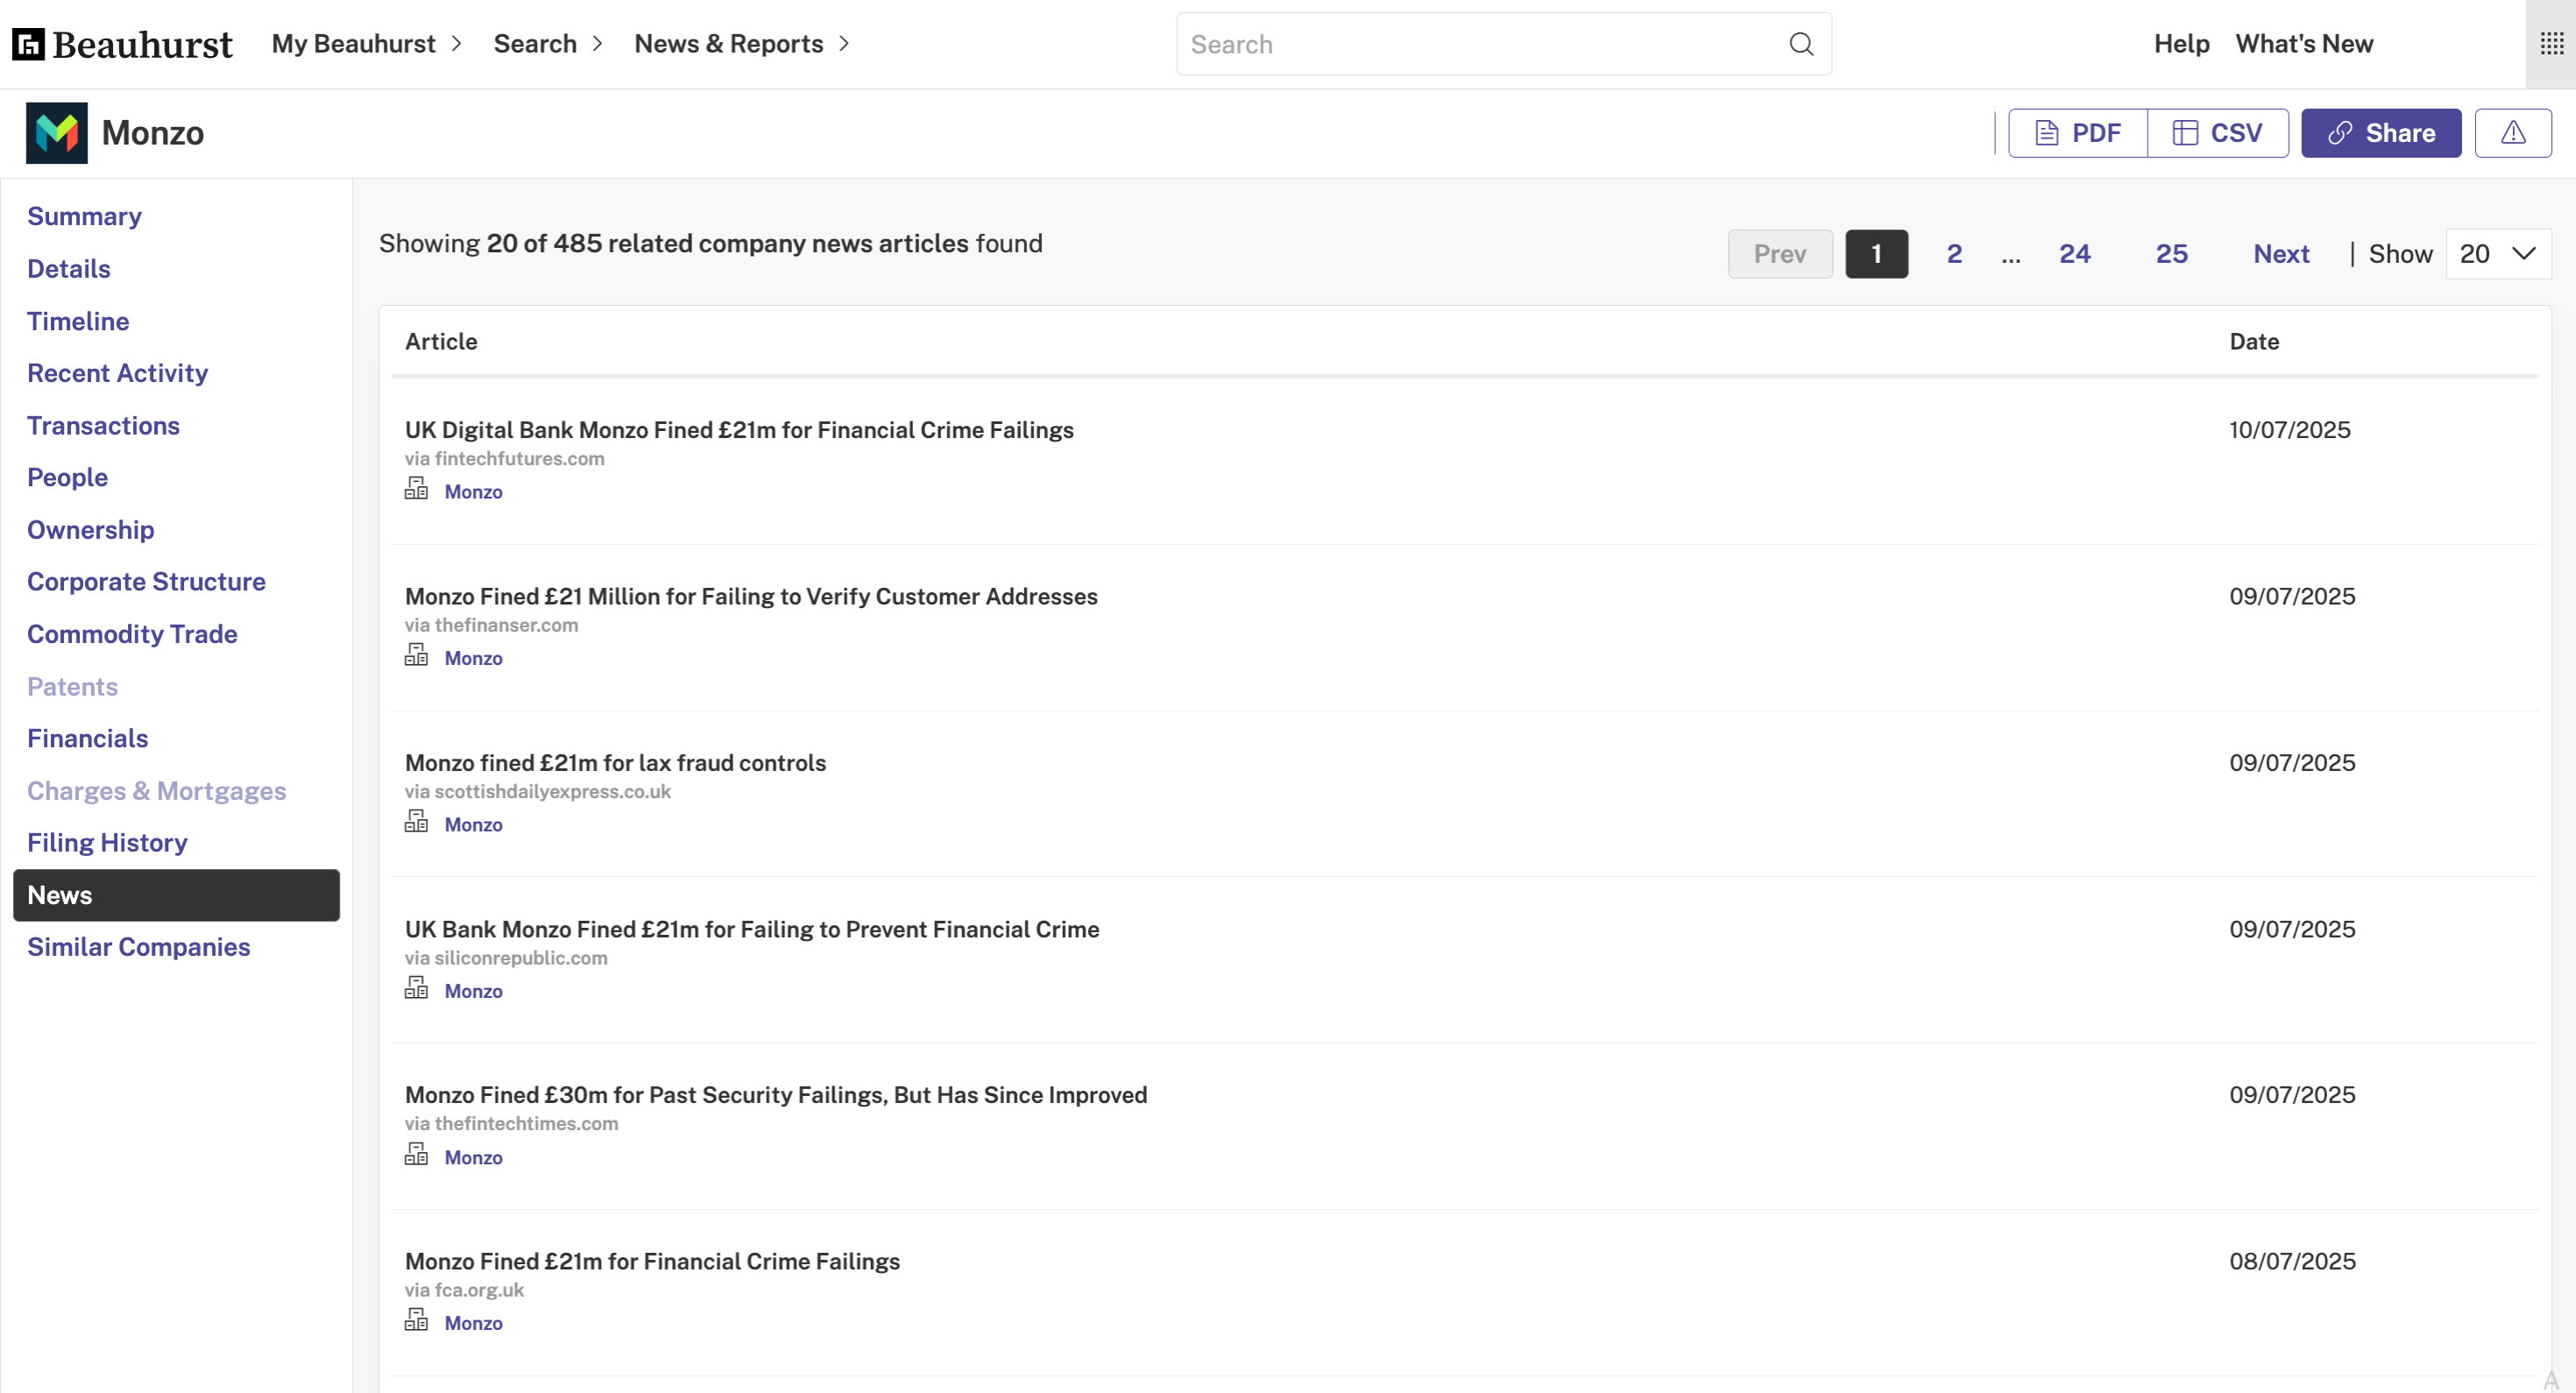Click the Beauhurst logo icon

[28, 44]
